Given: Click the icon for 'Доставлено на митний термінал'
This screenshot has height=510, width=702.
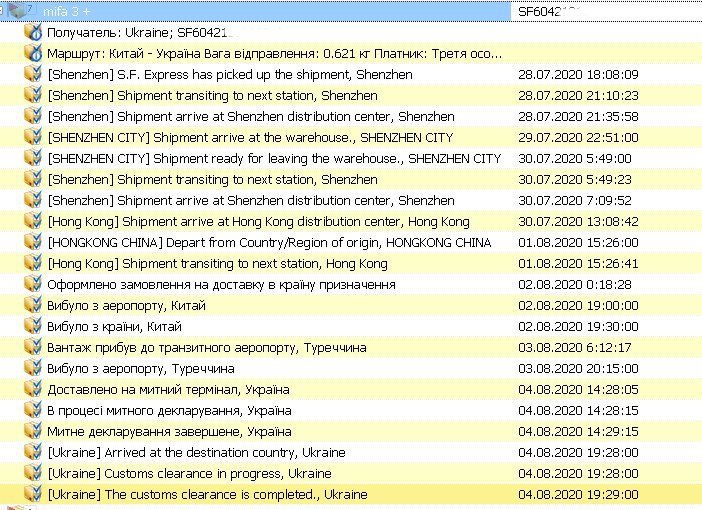Looking at the screenshot, I should click(x=33, y=390).
